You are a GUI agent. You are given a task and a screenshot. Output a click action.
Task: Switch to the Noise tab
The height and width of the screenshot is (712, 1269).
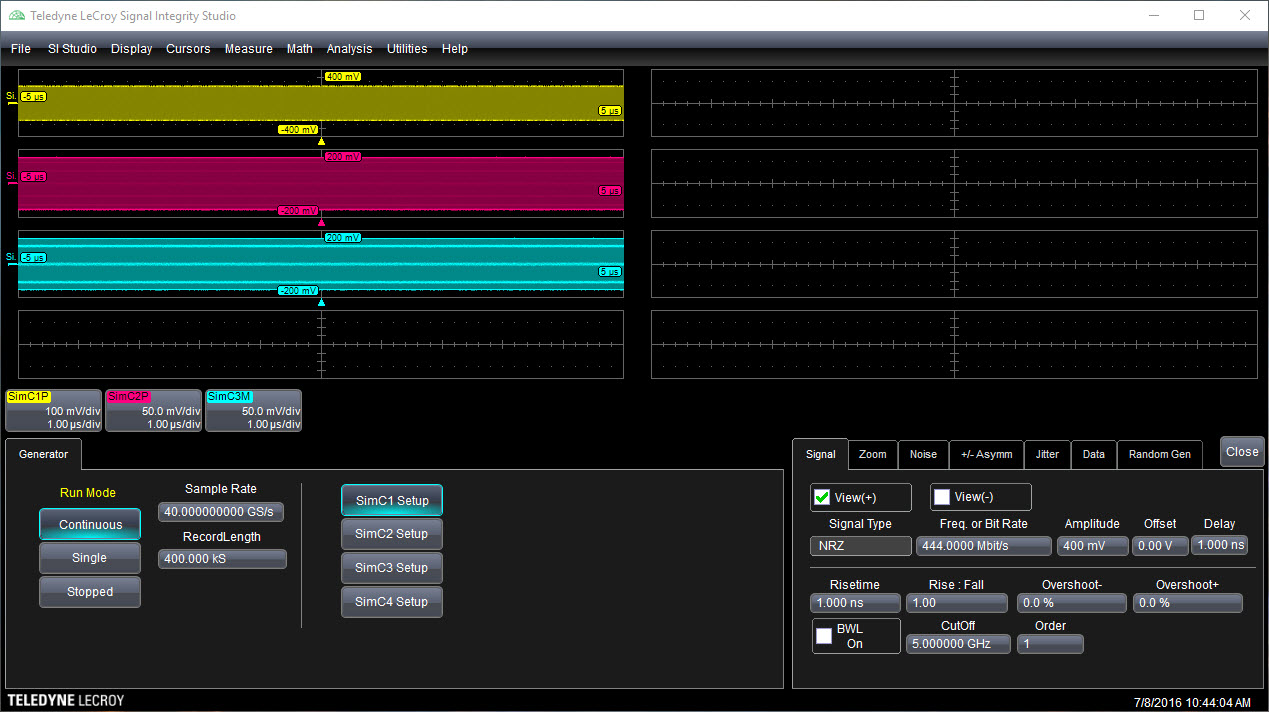tap(923, 454)
